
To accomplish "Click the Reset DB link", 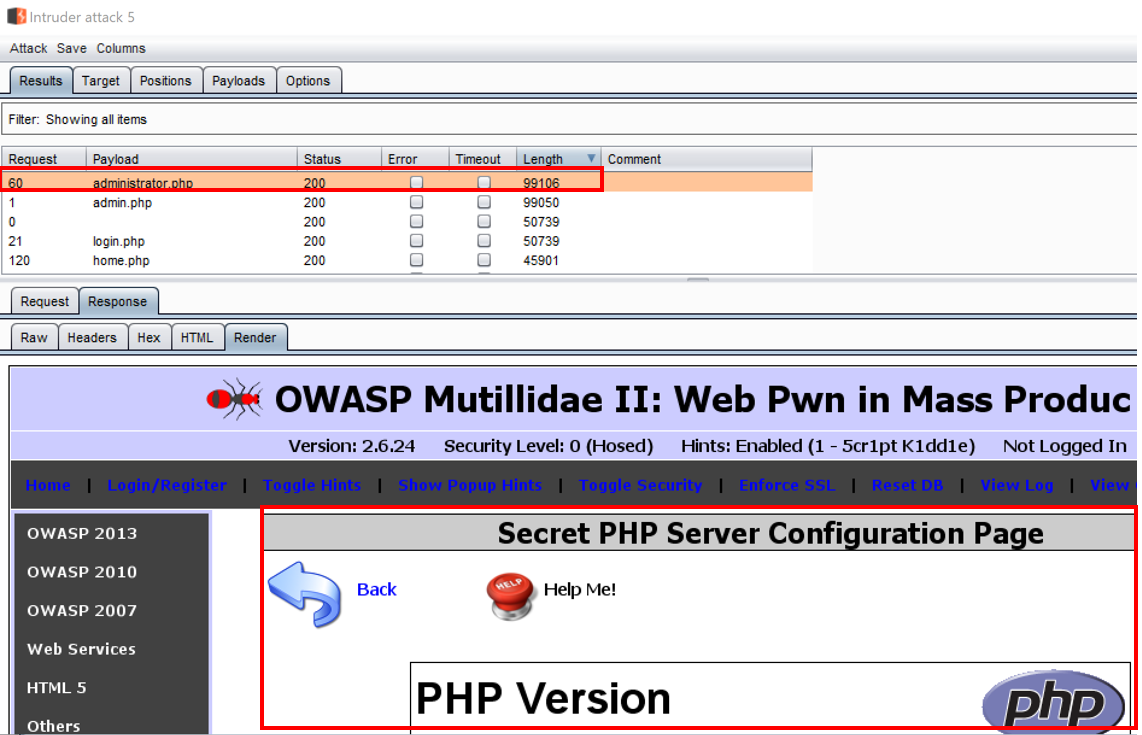I will (907, 485).
